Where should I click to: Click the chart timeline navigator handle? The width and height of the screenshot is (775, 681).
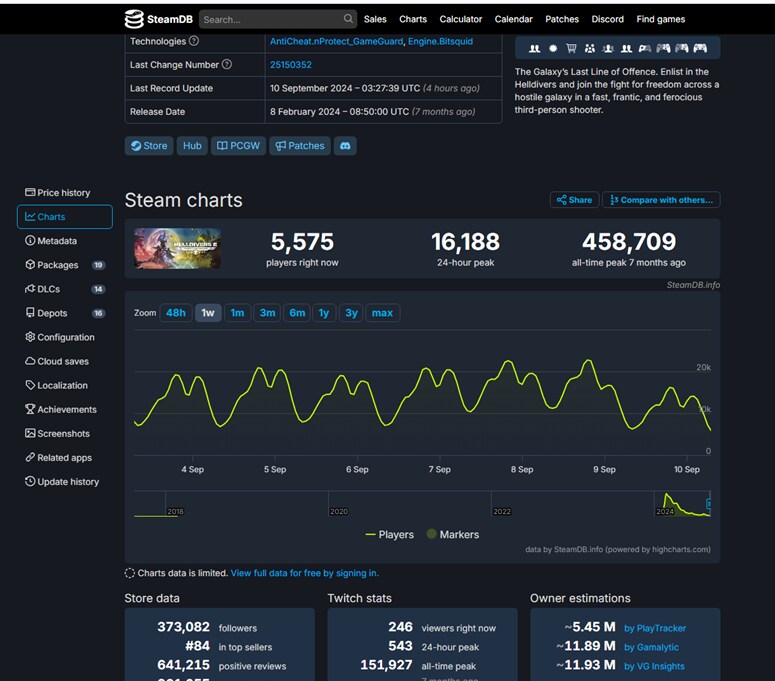point(708,504)
